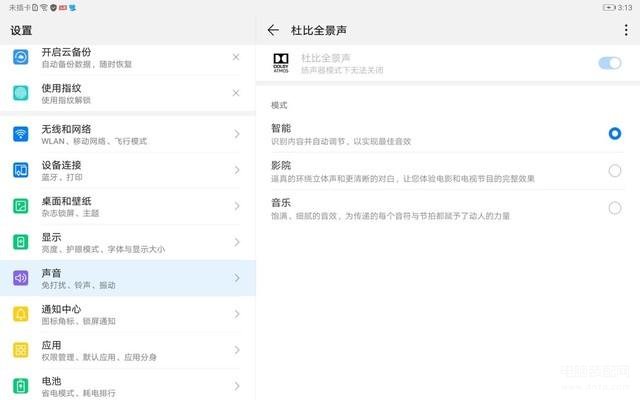Dismiss the 使用指纹 suggestion
Viewport: 640px width, 400px height.
[236, 93]
